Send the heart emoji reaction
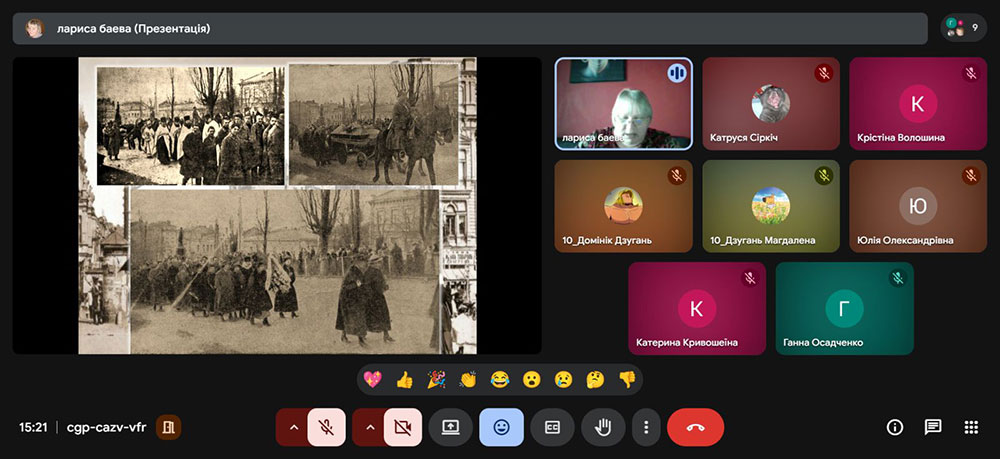This screenshot has height=459, width=1000. coord(373,380)
